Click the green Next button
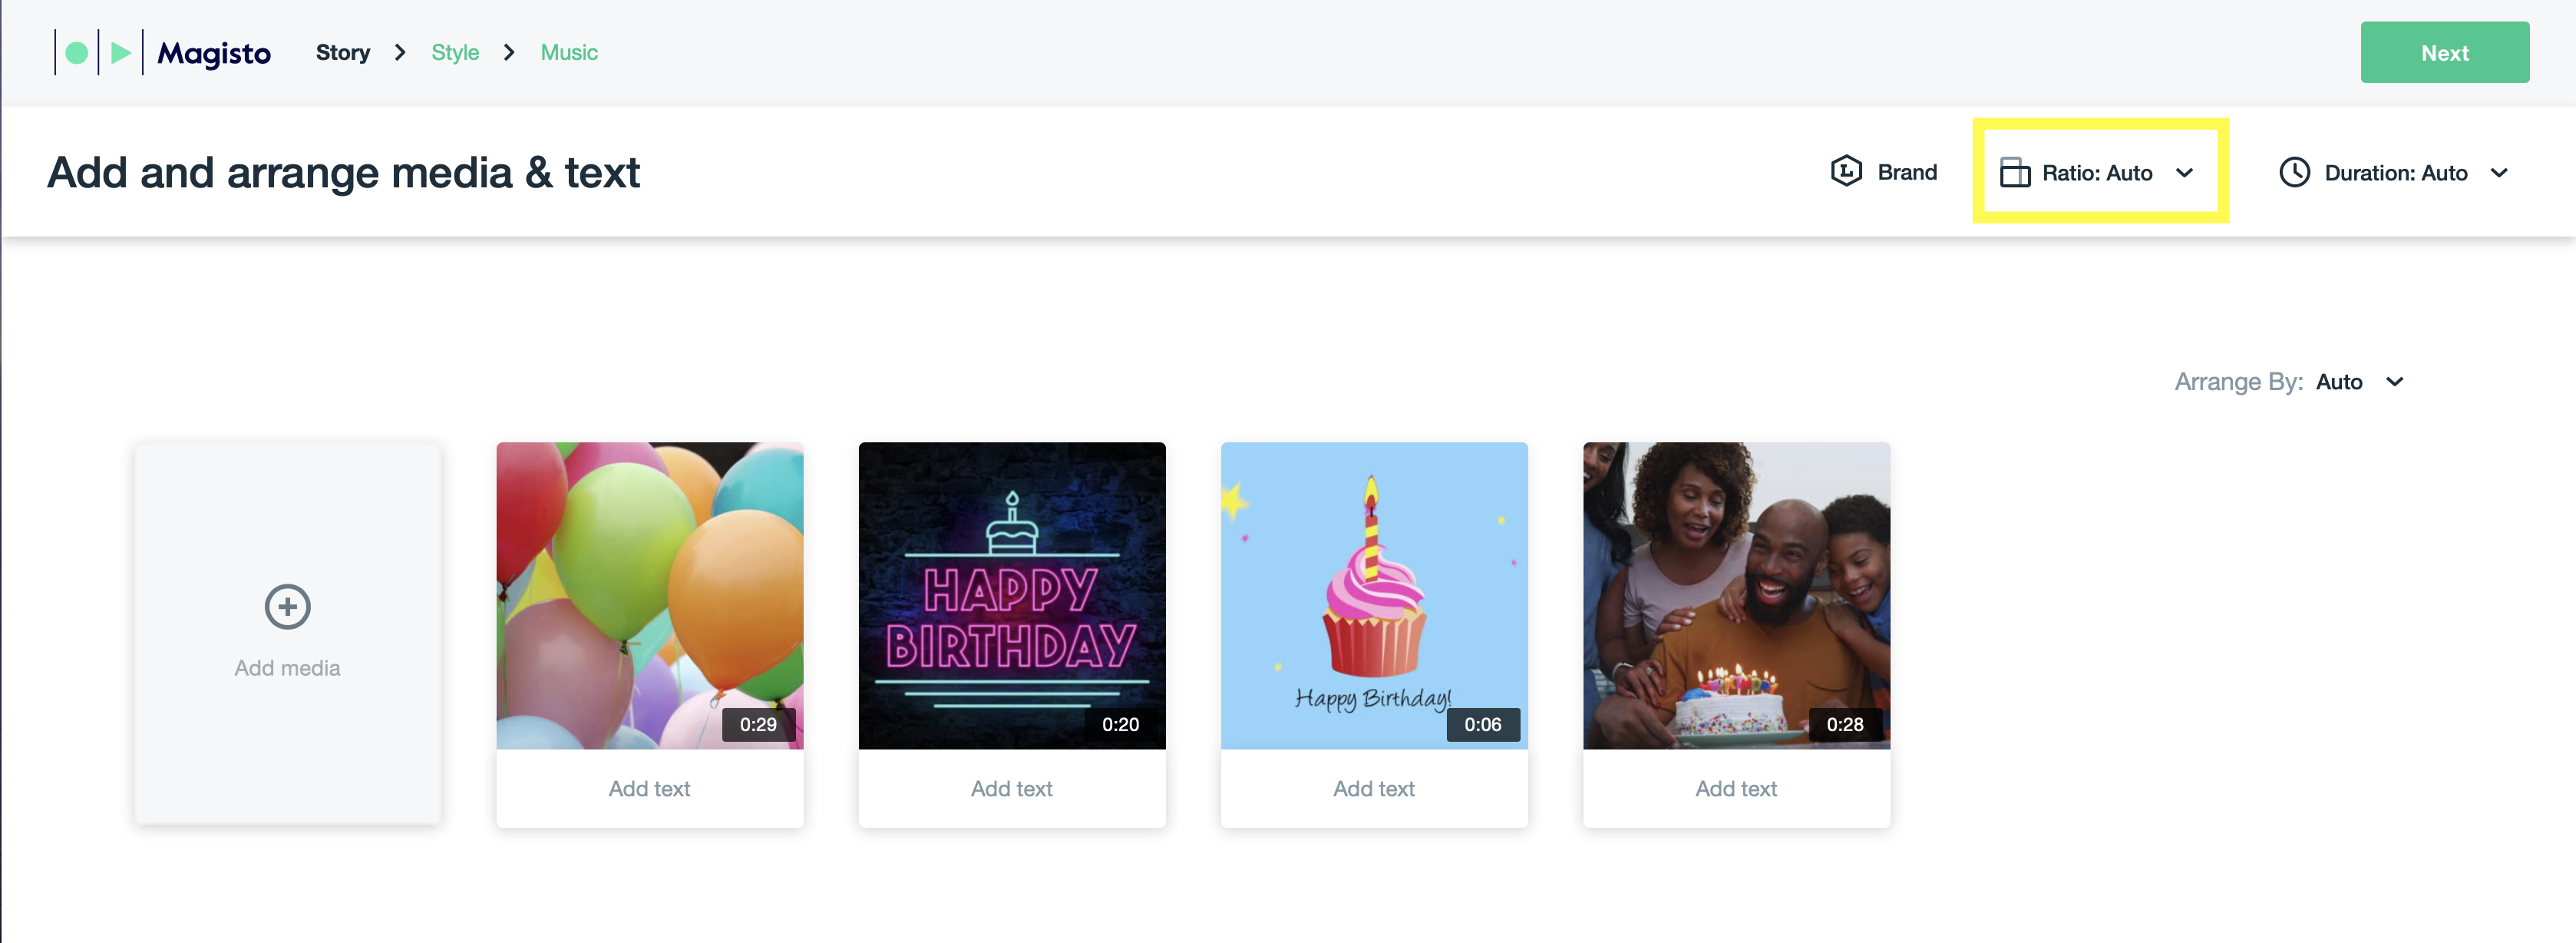This screenshot has width=2576, height=943. point(2444,52)
